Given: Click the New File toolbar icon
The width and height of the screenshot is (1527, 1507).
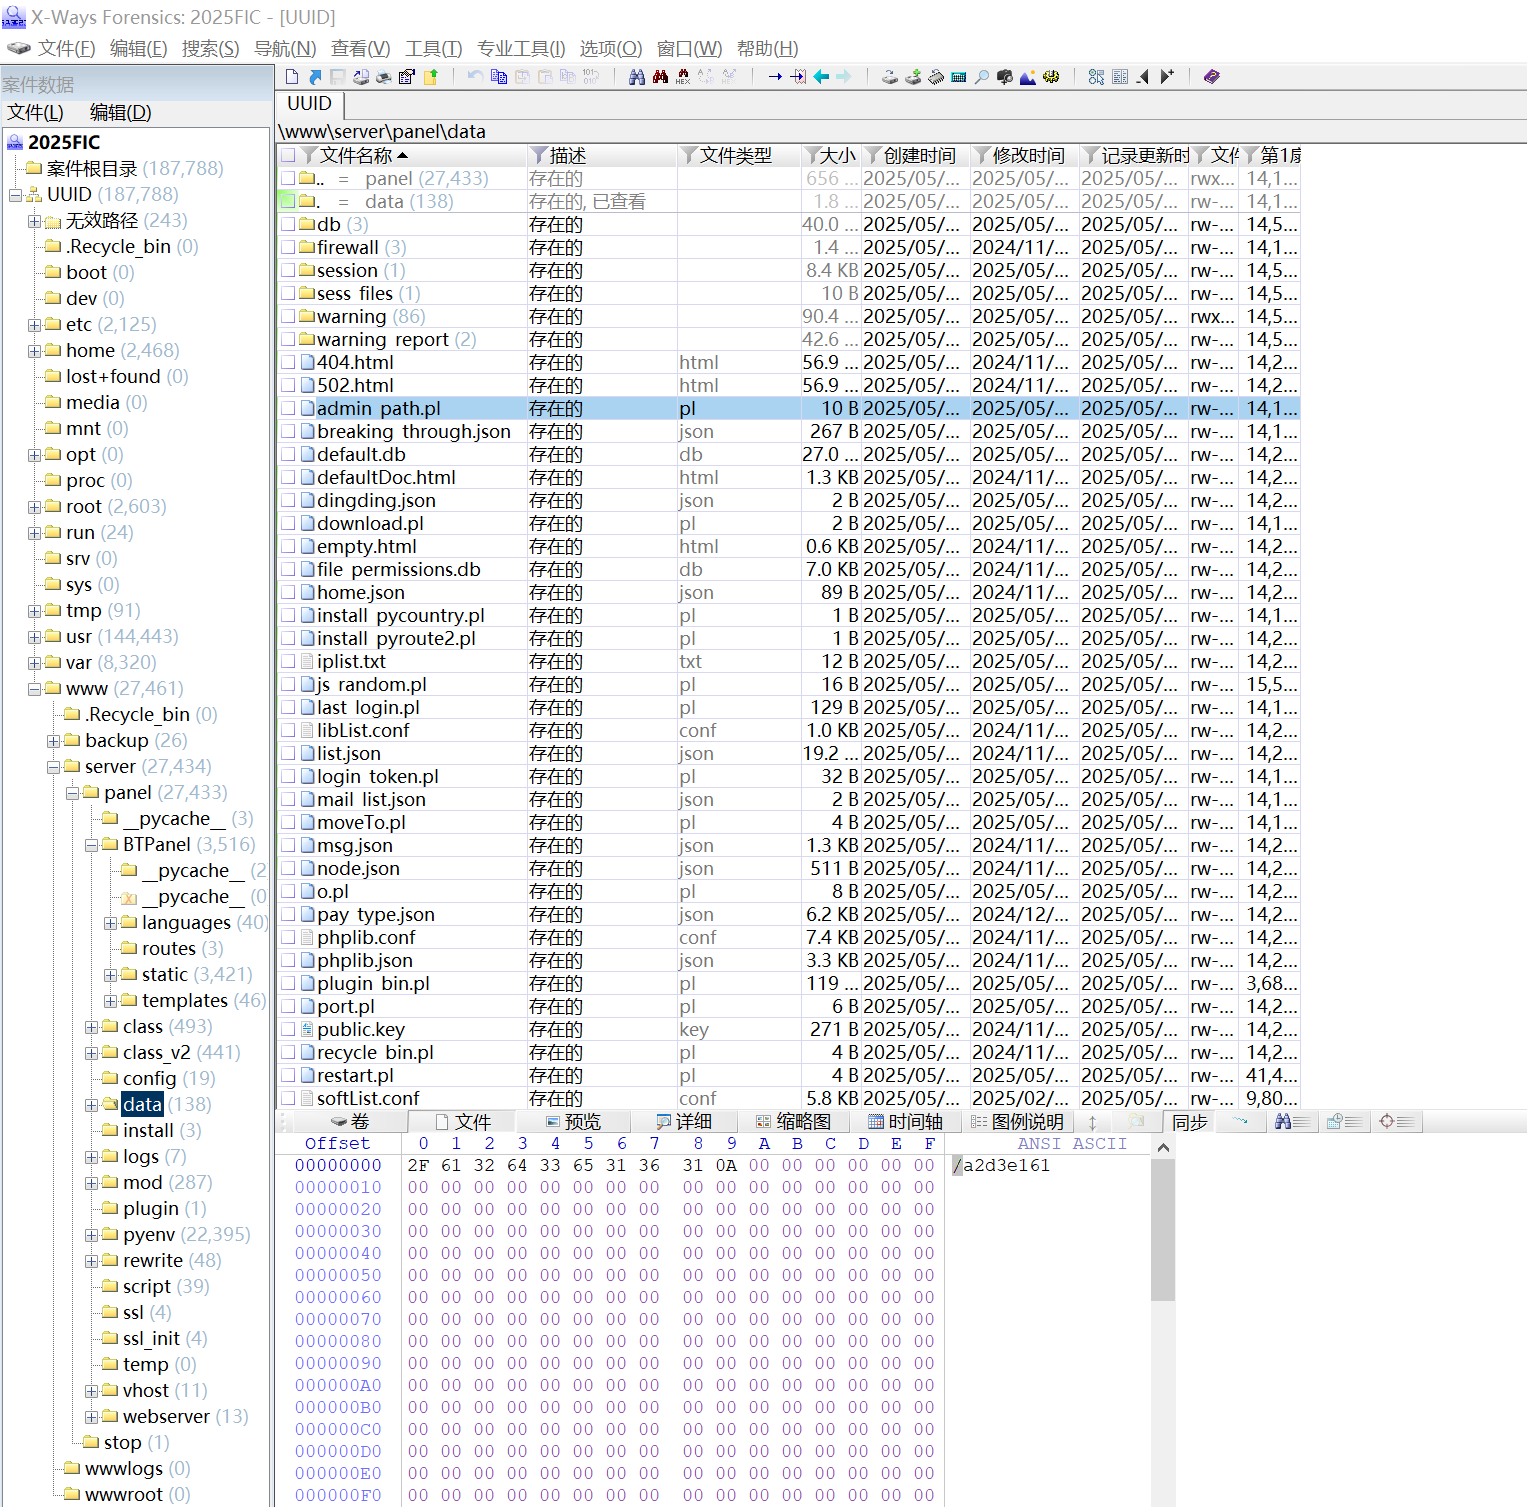Looking at the screenshot, I should [291, 77].
